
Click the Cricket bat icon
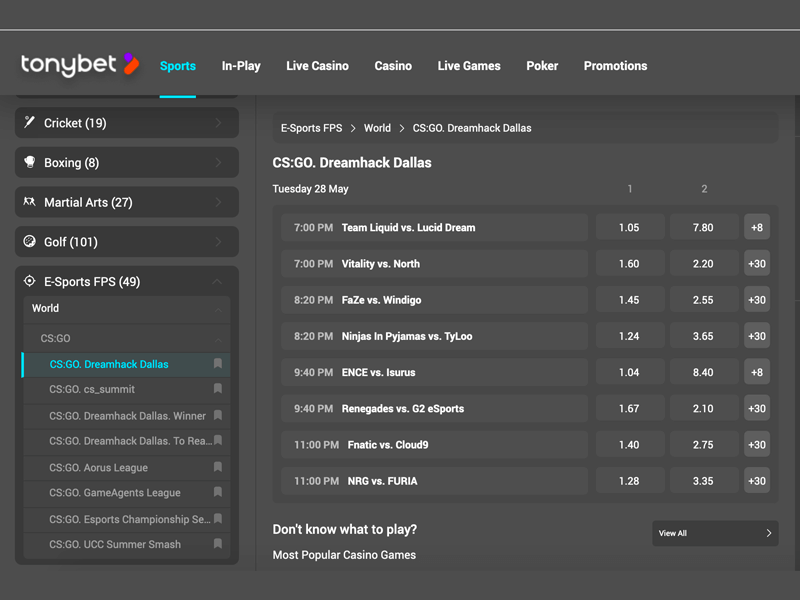[x=30, y=123]
